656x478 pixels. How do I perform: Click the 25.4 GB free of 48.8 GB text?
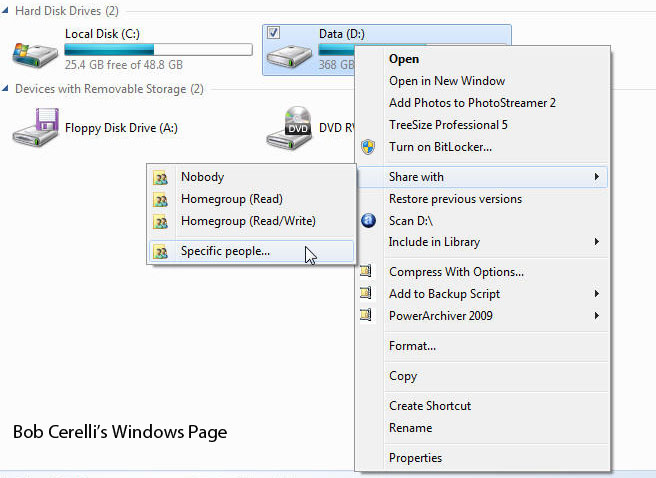[x=124, y=65]
